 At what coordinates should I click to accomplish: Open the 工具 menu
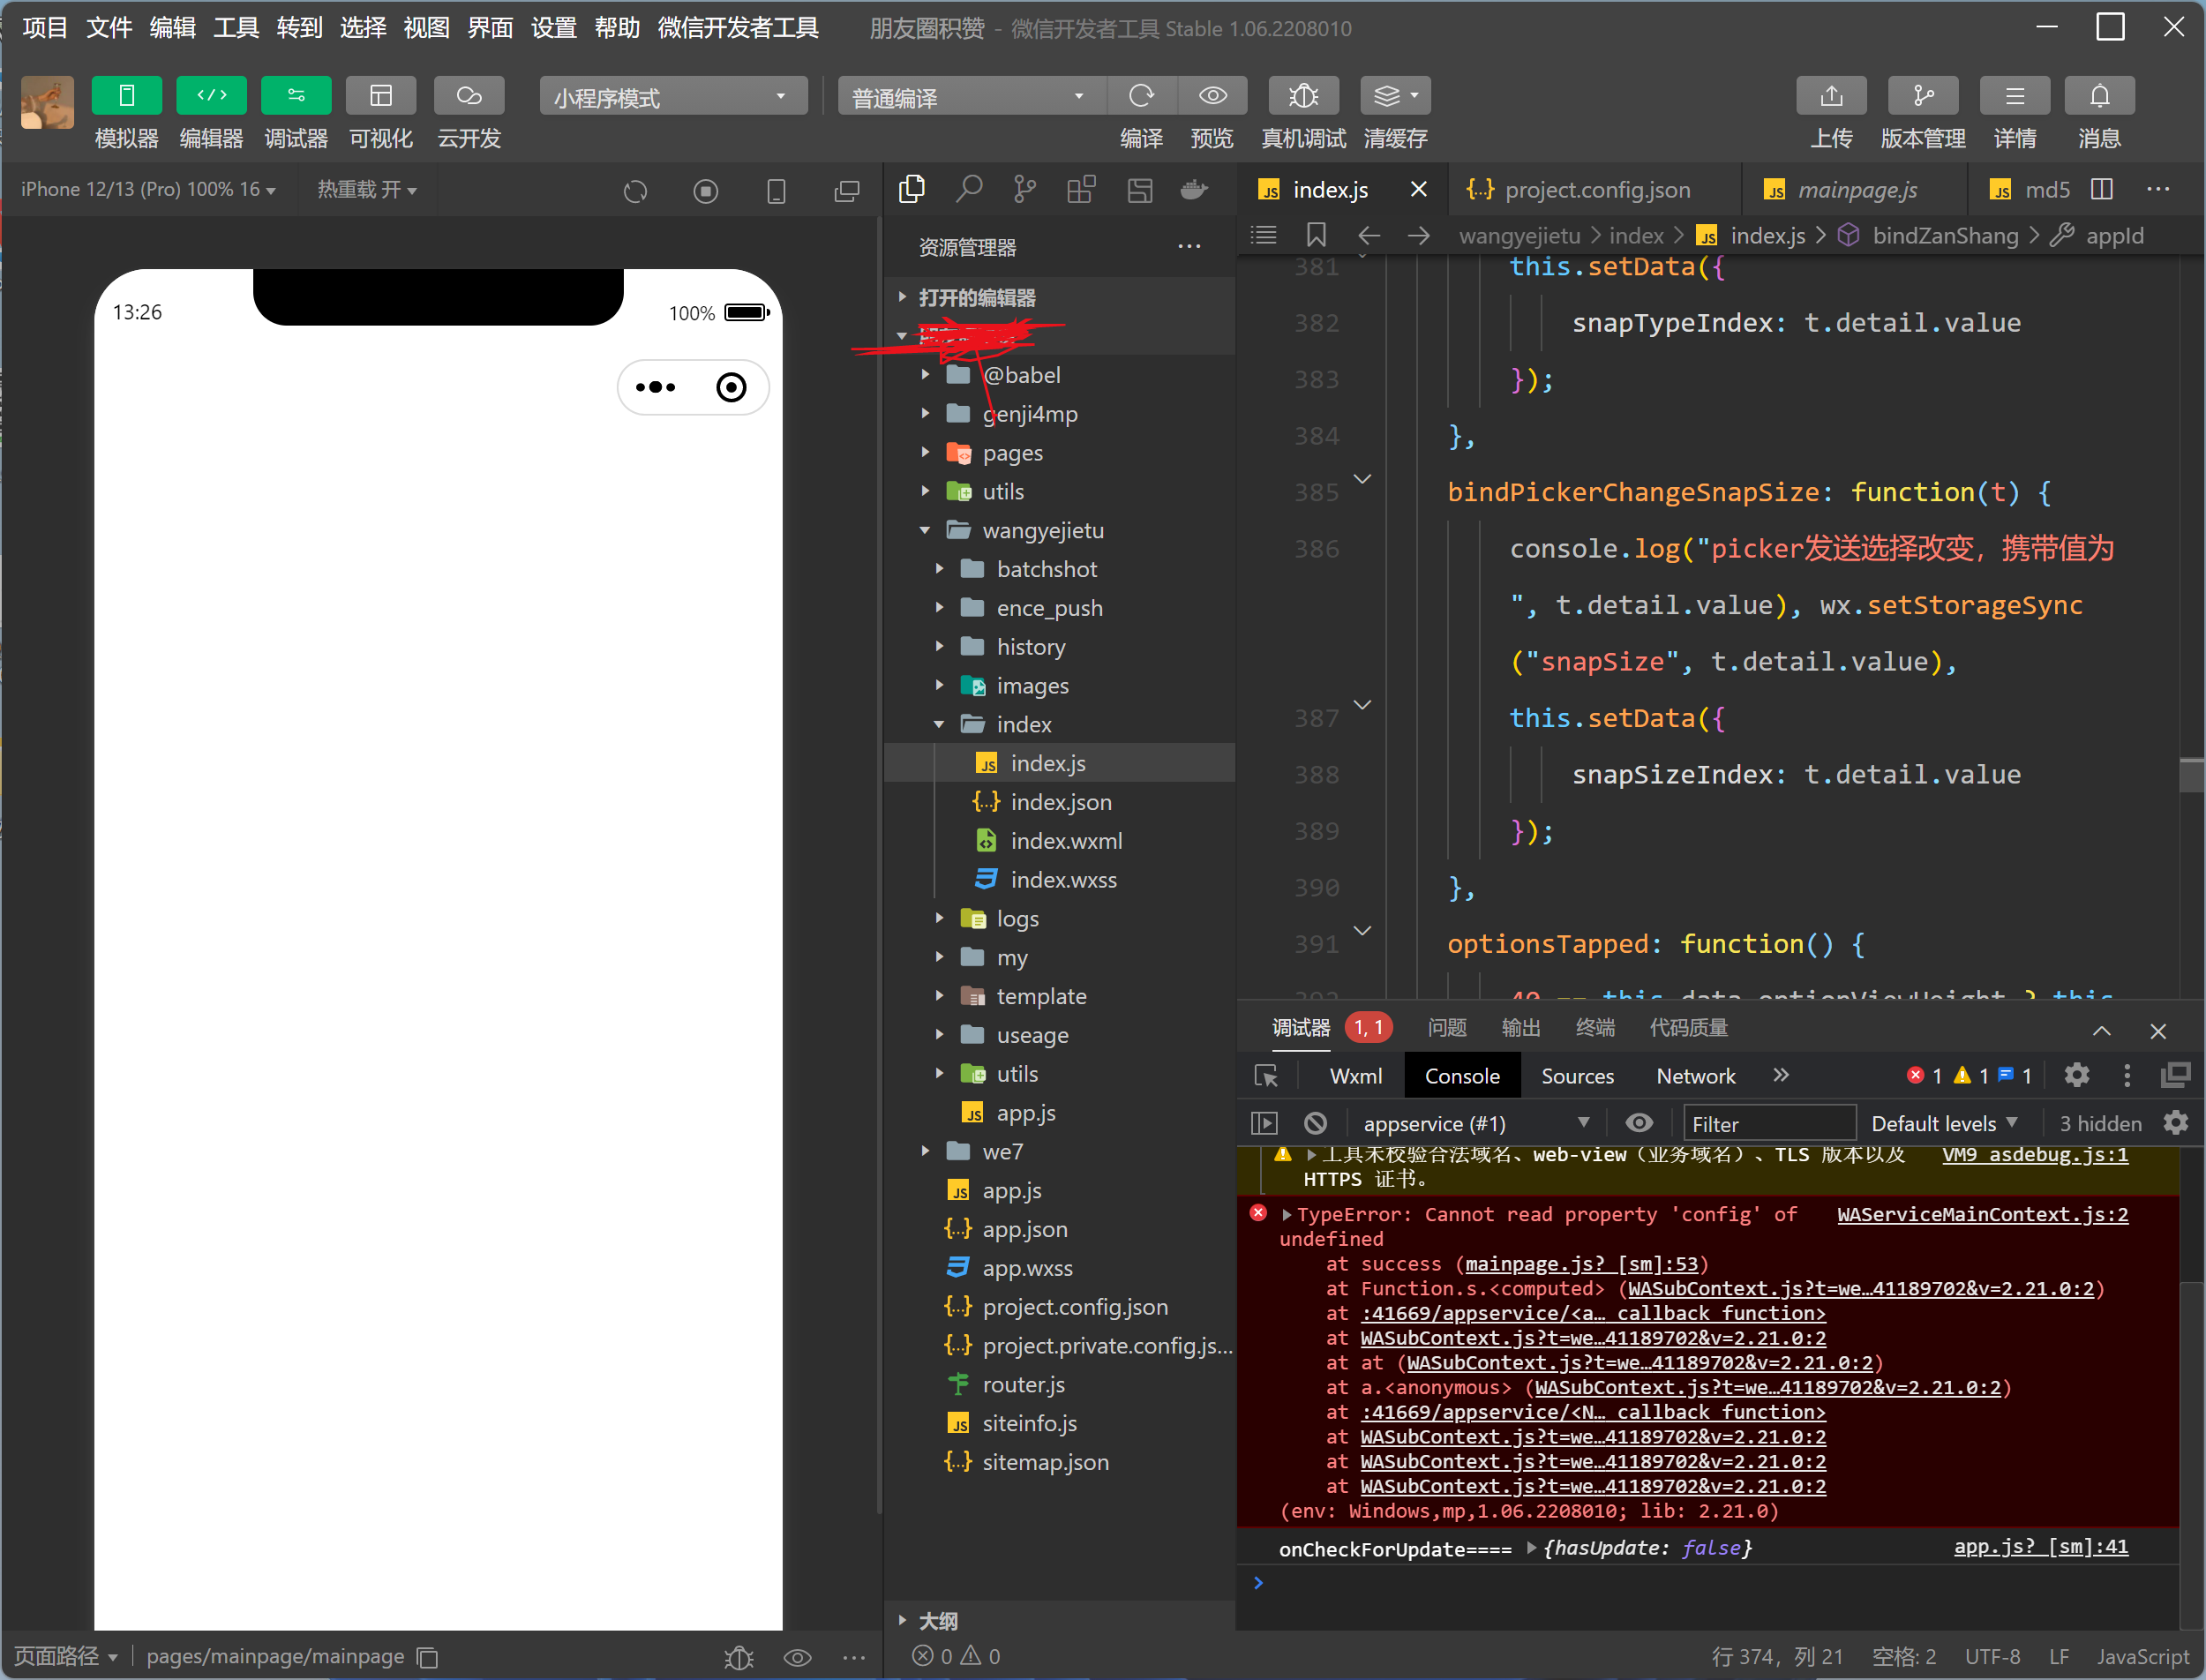(236, 28)
